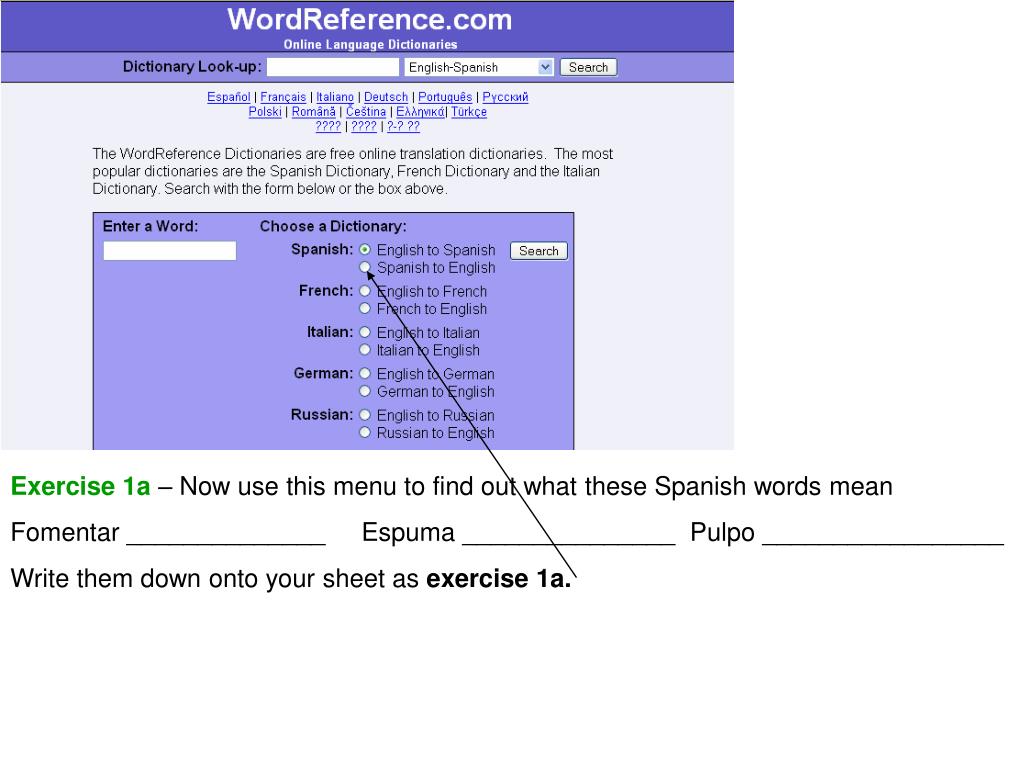This screenshot has width=1024, height=768.
Task: Pick the English to German radio button
Action: [x=365, y=373]
